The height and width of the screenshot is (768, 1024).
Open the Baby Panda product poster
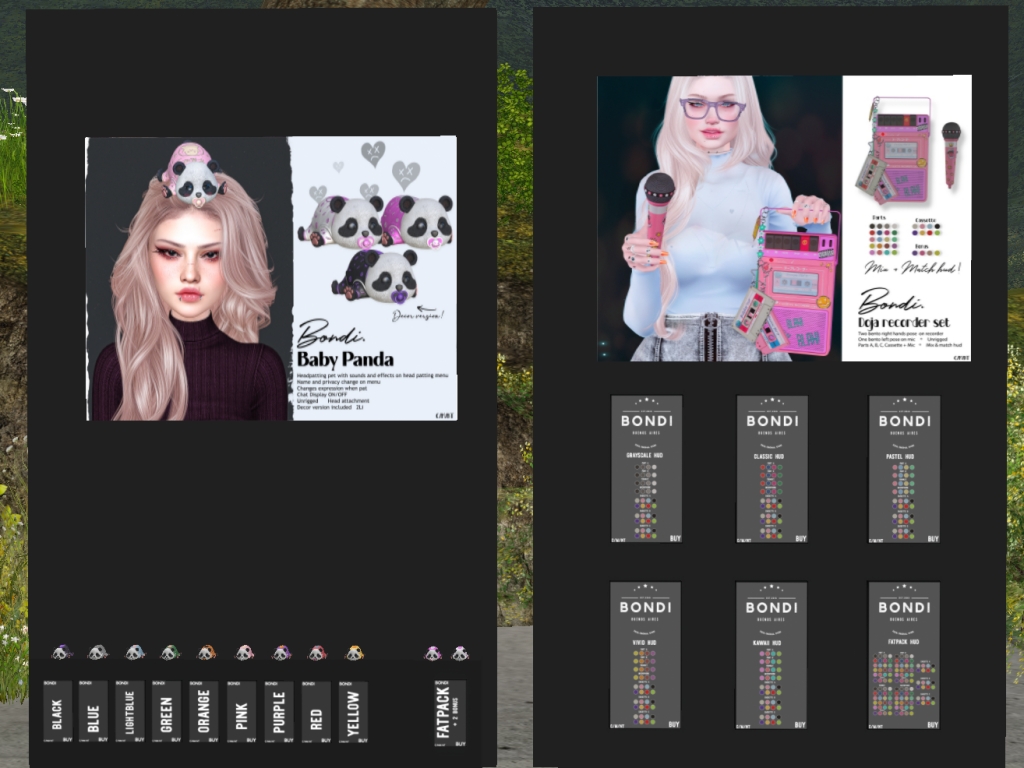point(271,278)
